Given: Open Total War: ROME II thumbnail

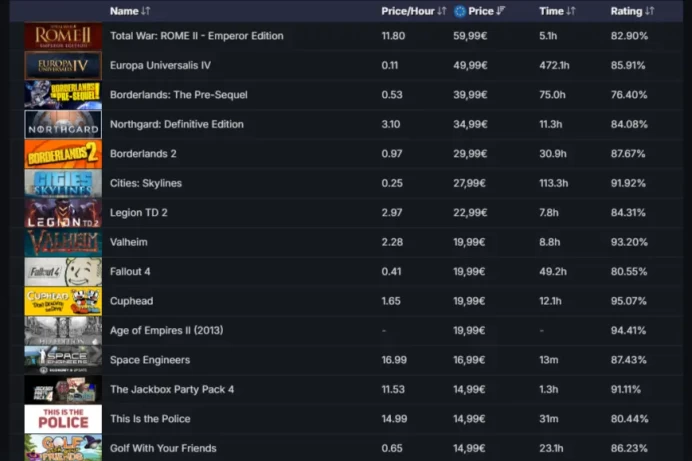Looking at the screenshot, I should point(63,36).
